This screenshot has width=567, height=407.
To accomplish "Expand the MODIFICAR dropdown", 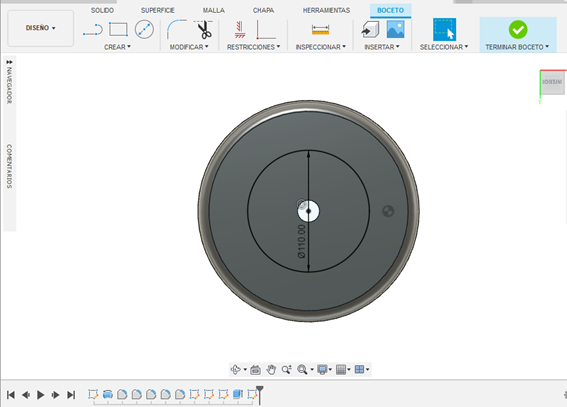I will pyautogui.click(x=189, y=47).
